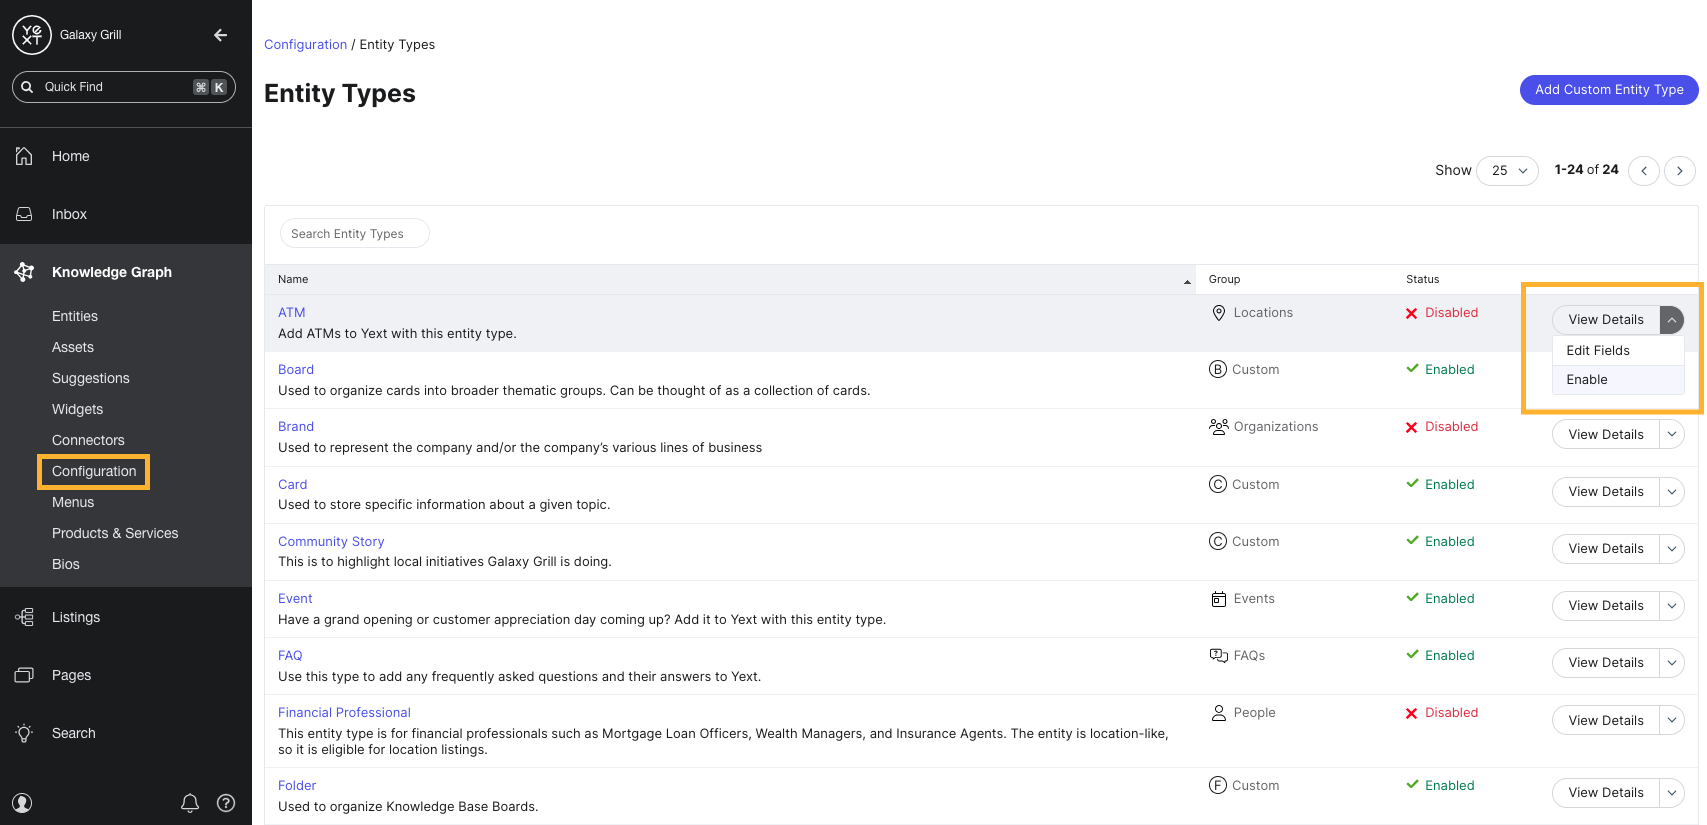The image size is (1707, 825).
Task: Open the user profile icon
Action: pyautogui.click(x=22, y=803)
